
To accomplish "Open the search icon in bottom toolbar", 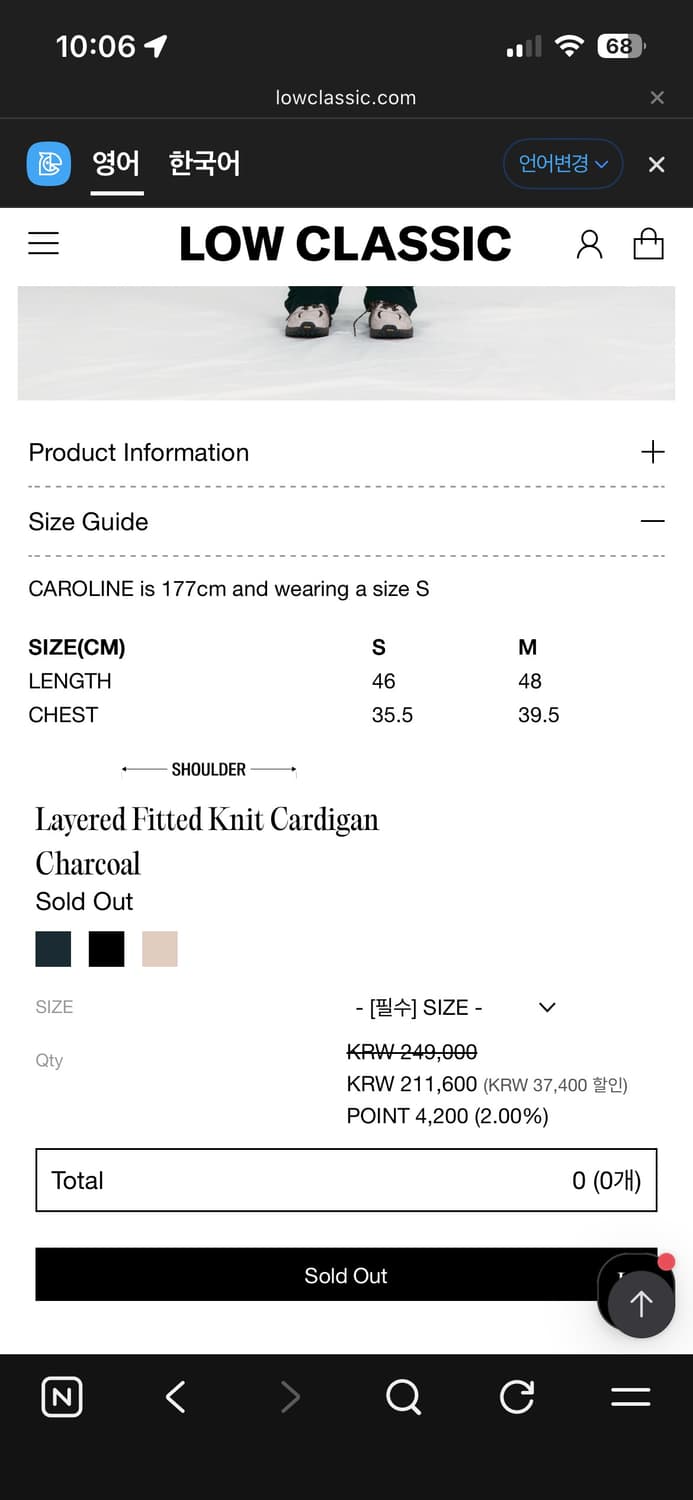I will coord(403,1397).
